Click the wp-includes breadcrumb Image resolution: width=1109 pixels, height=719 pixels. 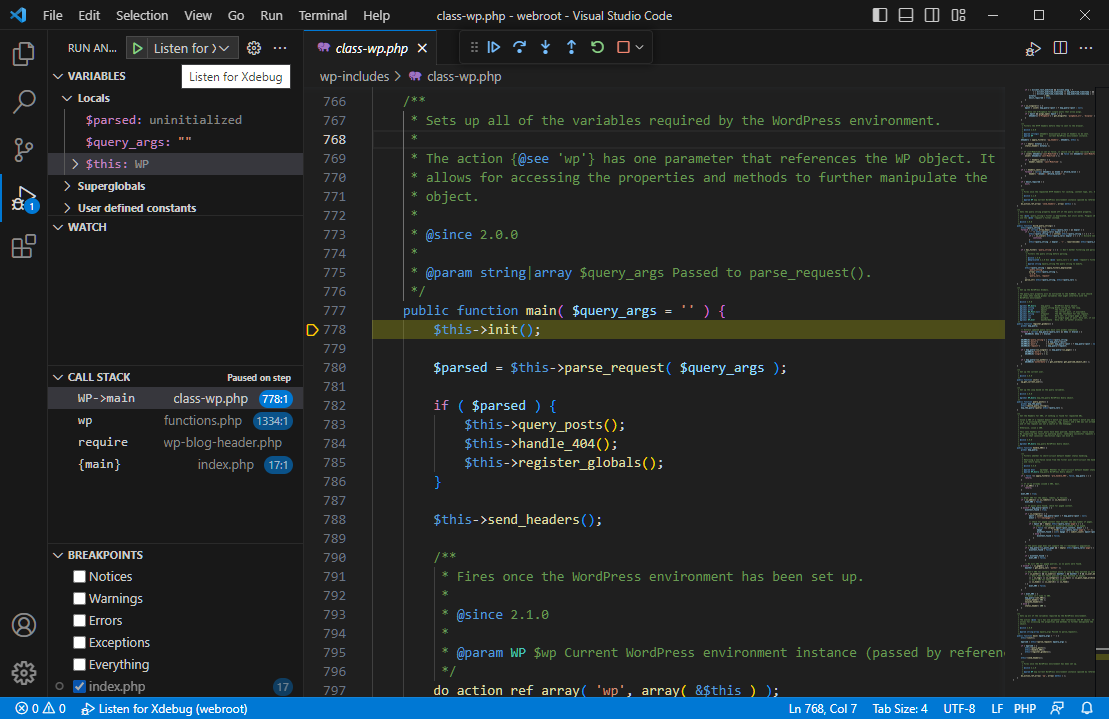pos(354,76)
